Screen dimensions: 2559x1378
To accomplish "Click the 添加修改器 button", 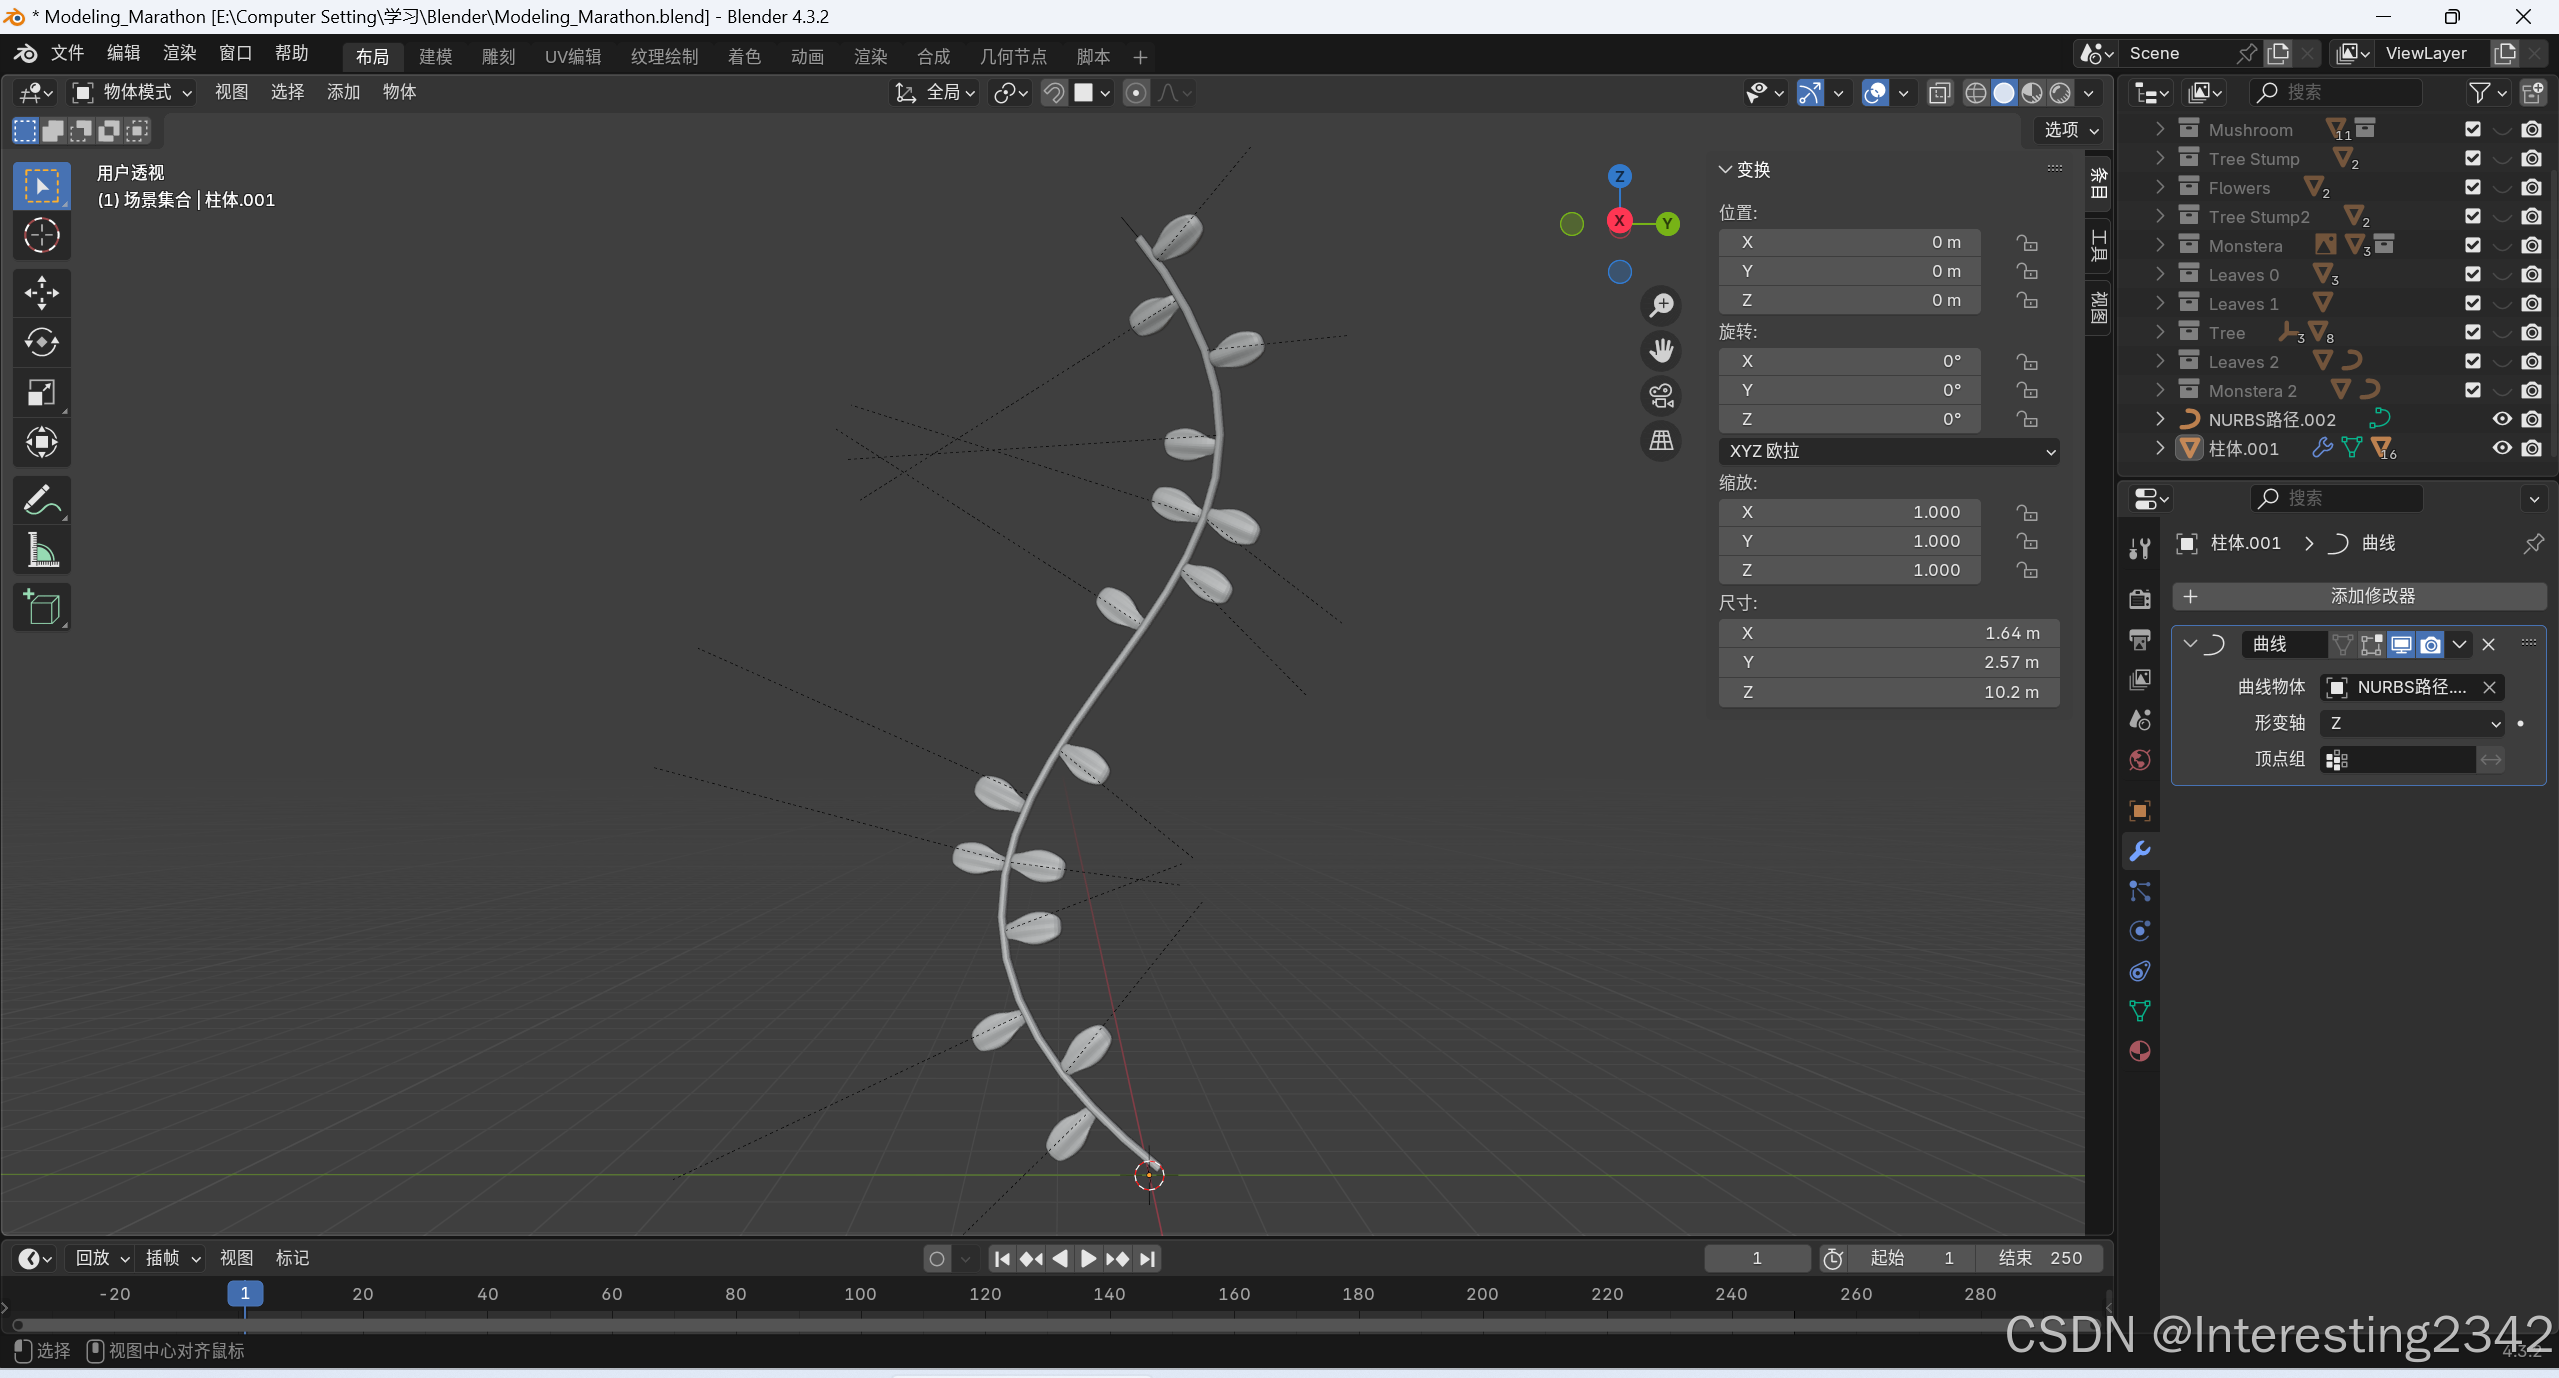I will tap(2358, 596).
